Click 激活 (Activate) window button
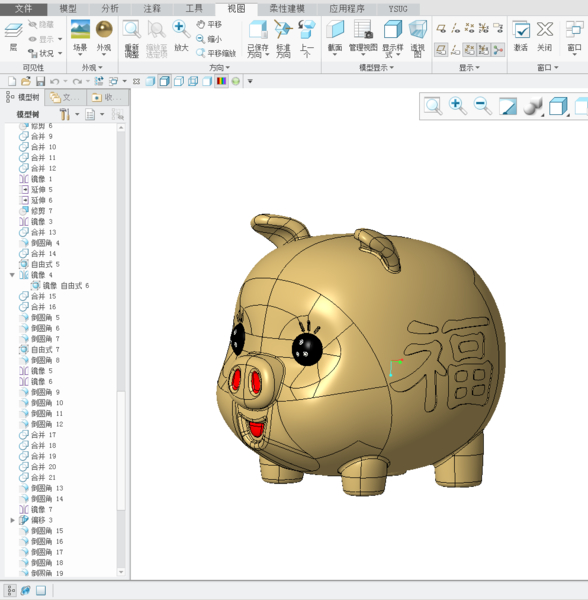588x600 pixels. [x=521, y=37]
